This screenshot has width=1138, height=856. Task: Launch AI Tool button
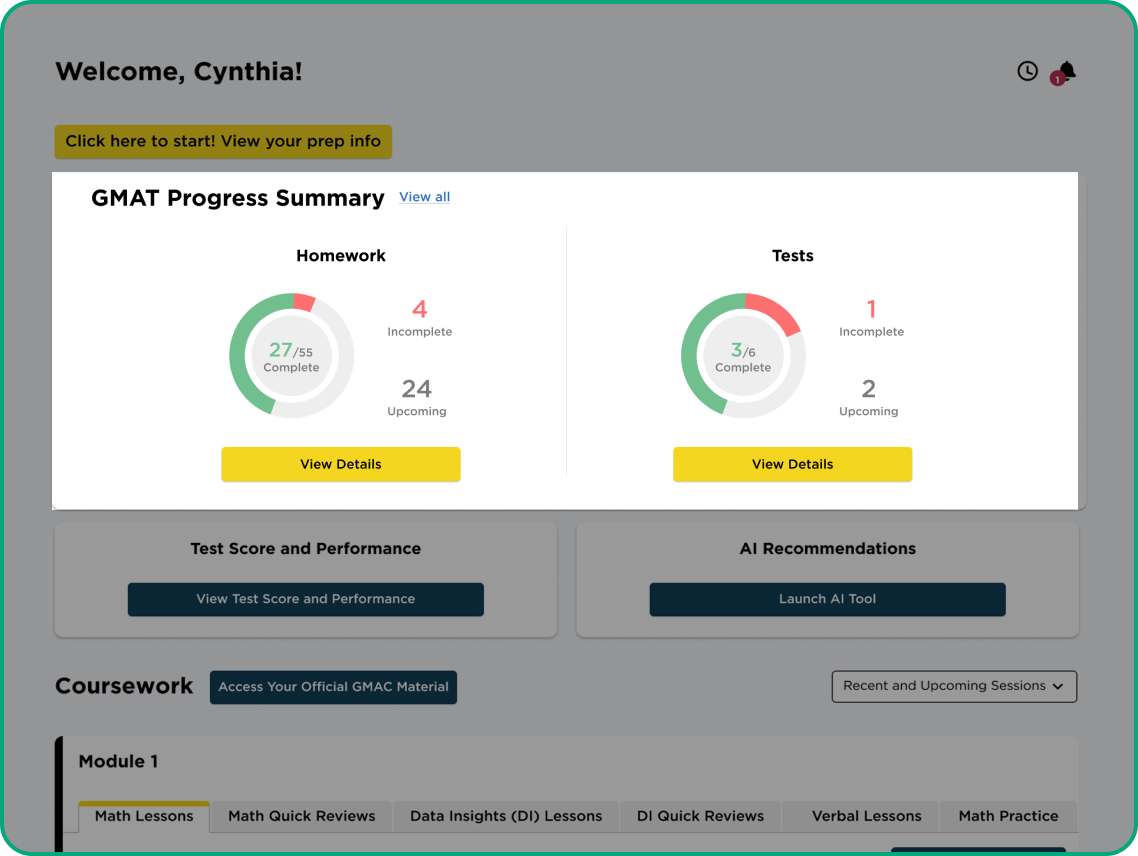click(x=827, y=599)
